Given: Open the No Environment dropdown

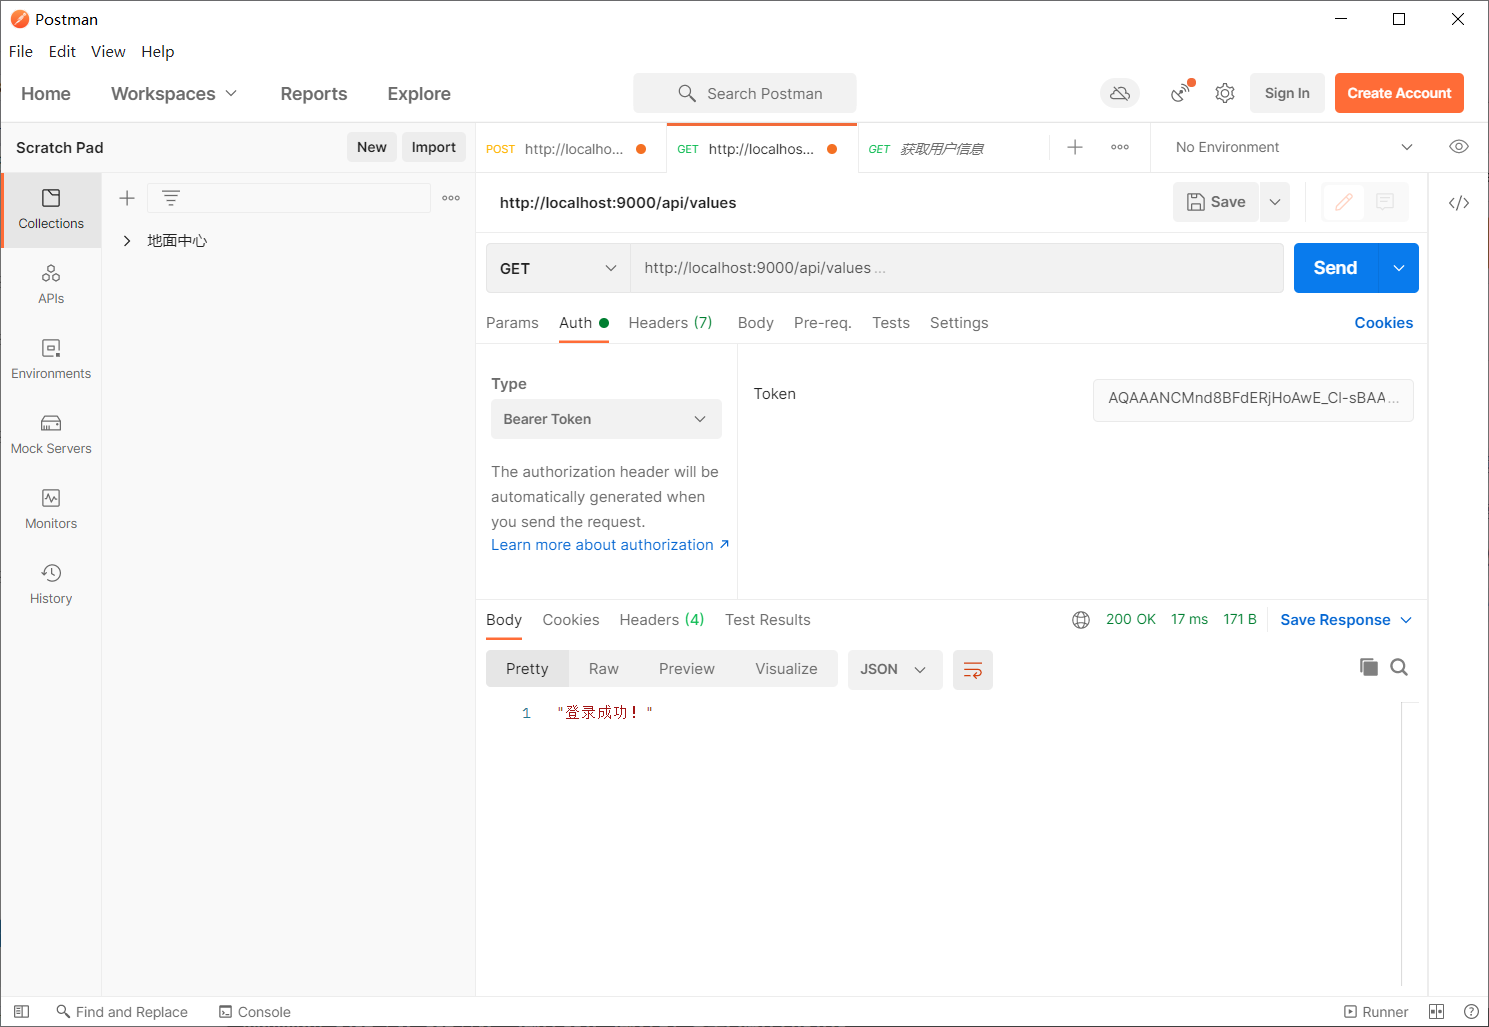Looking at the screenshot, I should pyautogui.click(x=1294, y=147).
